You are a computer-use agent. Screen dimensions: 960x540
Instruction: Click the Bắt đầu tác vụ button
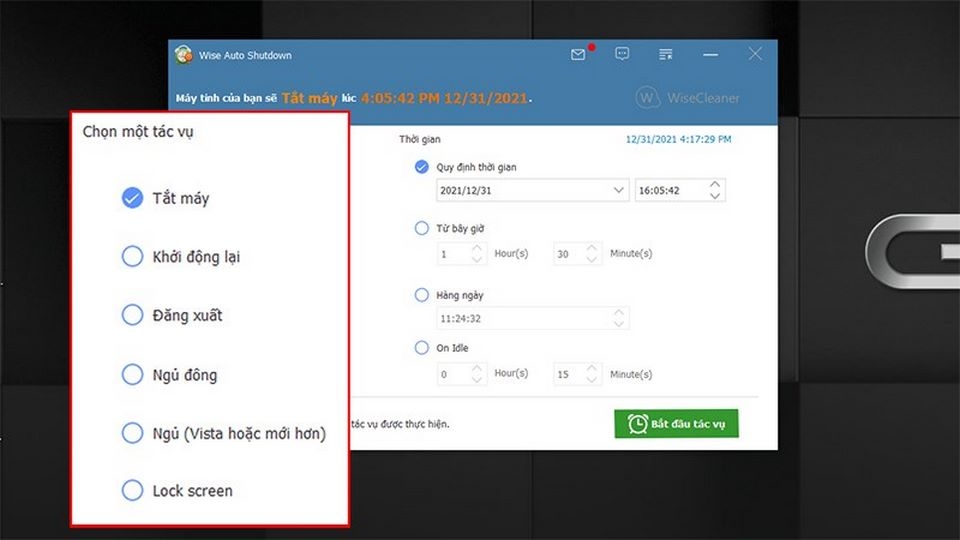pos(676,424)
